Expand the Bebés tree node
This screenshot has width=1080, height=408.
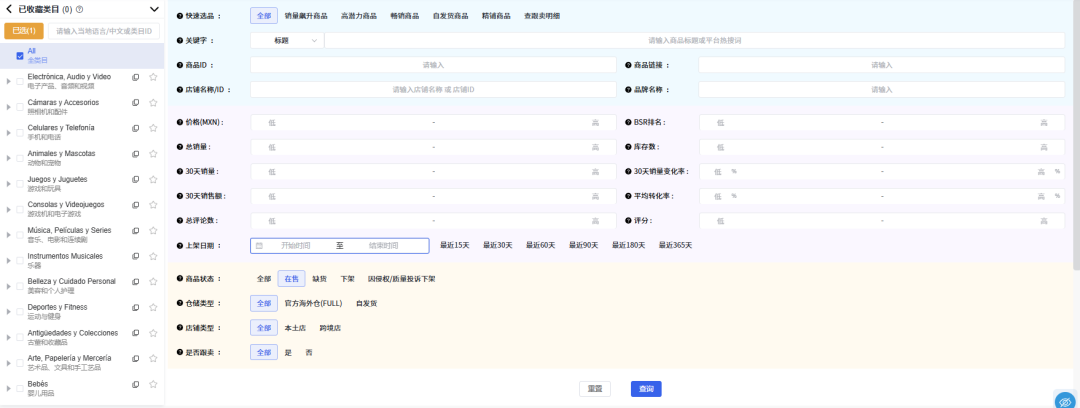pos(8,388)
